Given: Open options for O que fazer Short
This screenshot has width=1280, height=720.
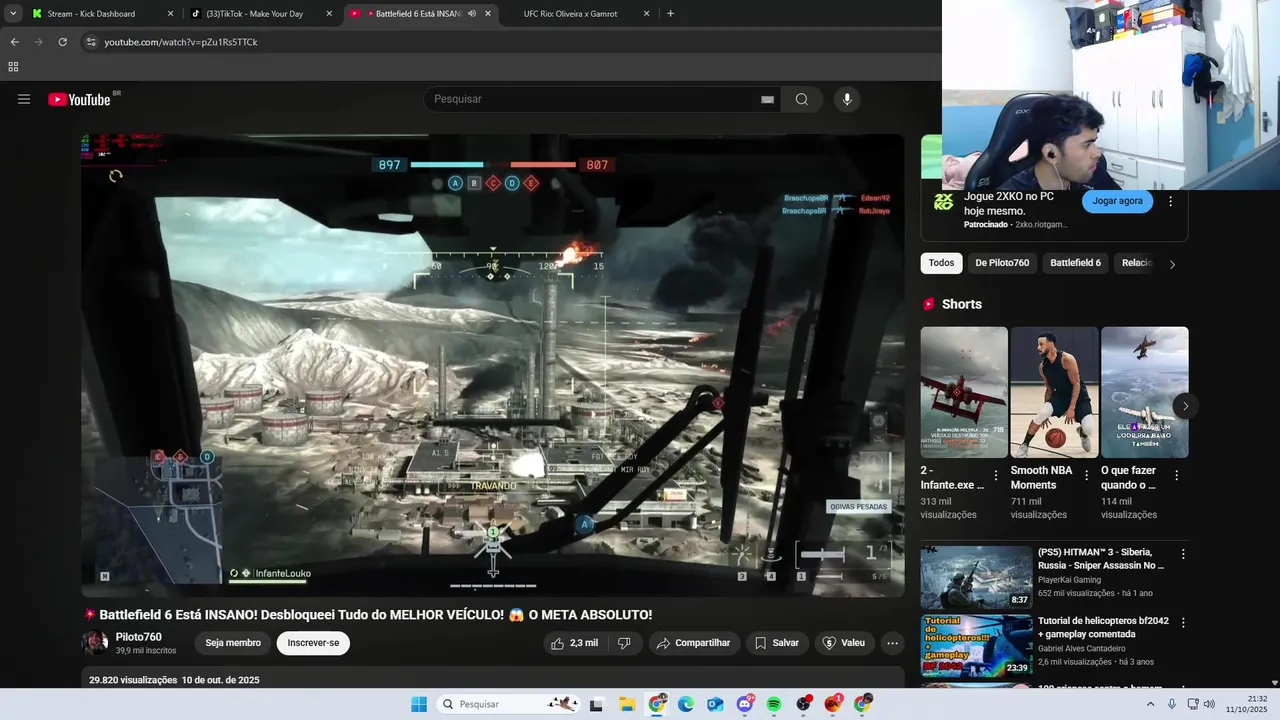Looking at the screenshot, I should coord(1176,476).
